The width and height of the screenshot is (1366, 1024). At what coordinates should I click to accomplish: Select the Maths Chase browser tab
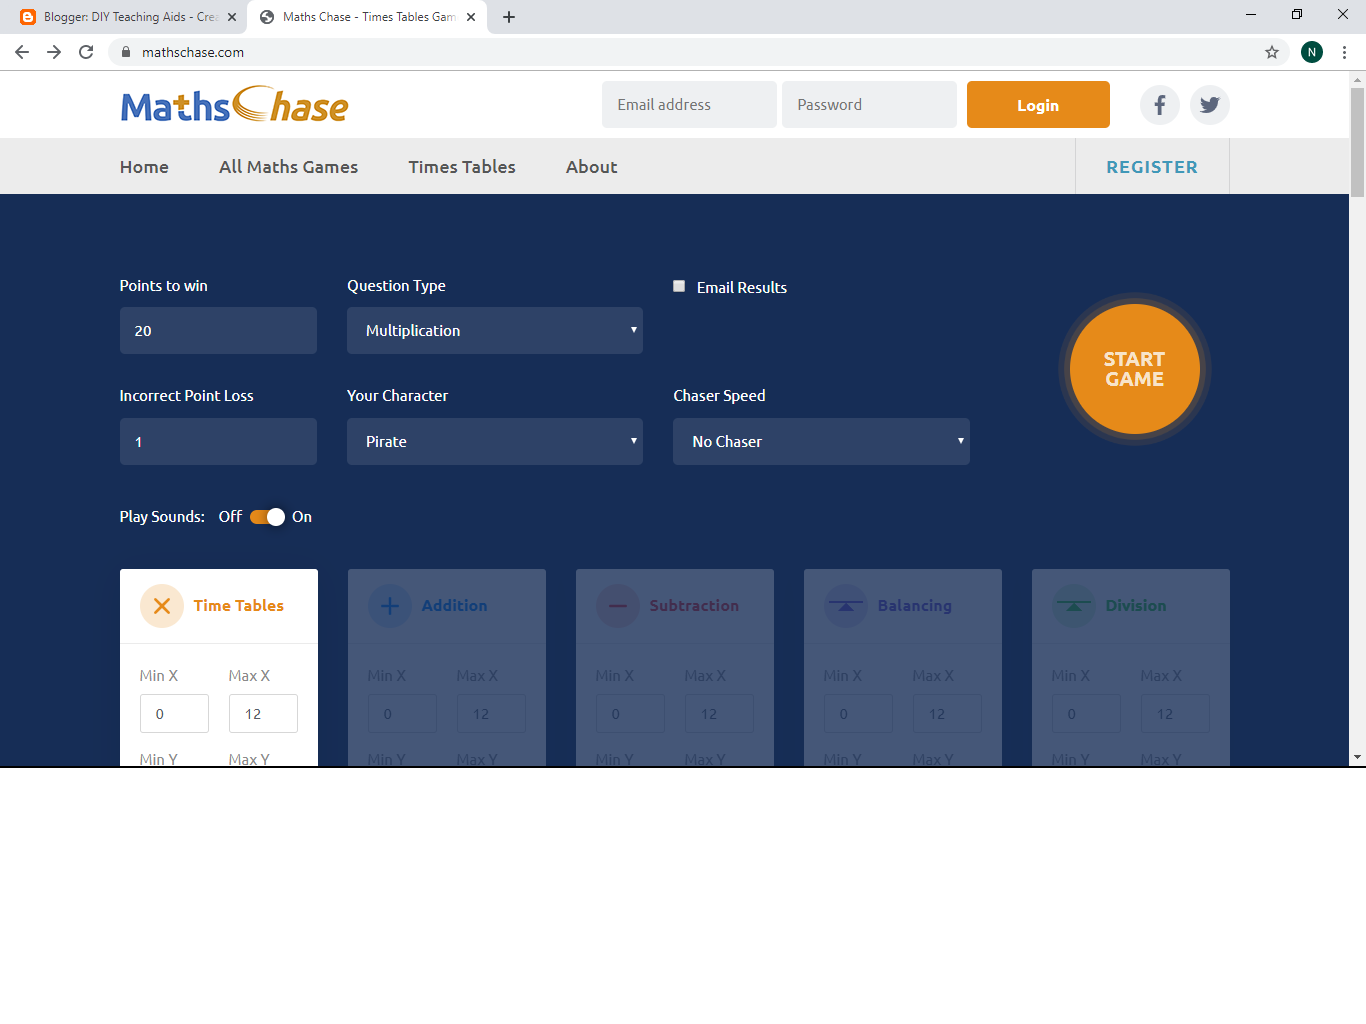point(367,17)
